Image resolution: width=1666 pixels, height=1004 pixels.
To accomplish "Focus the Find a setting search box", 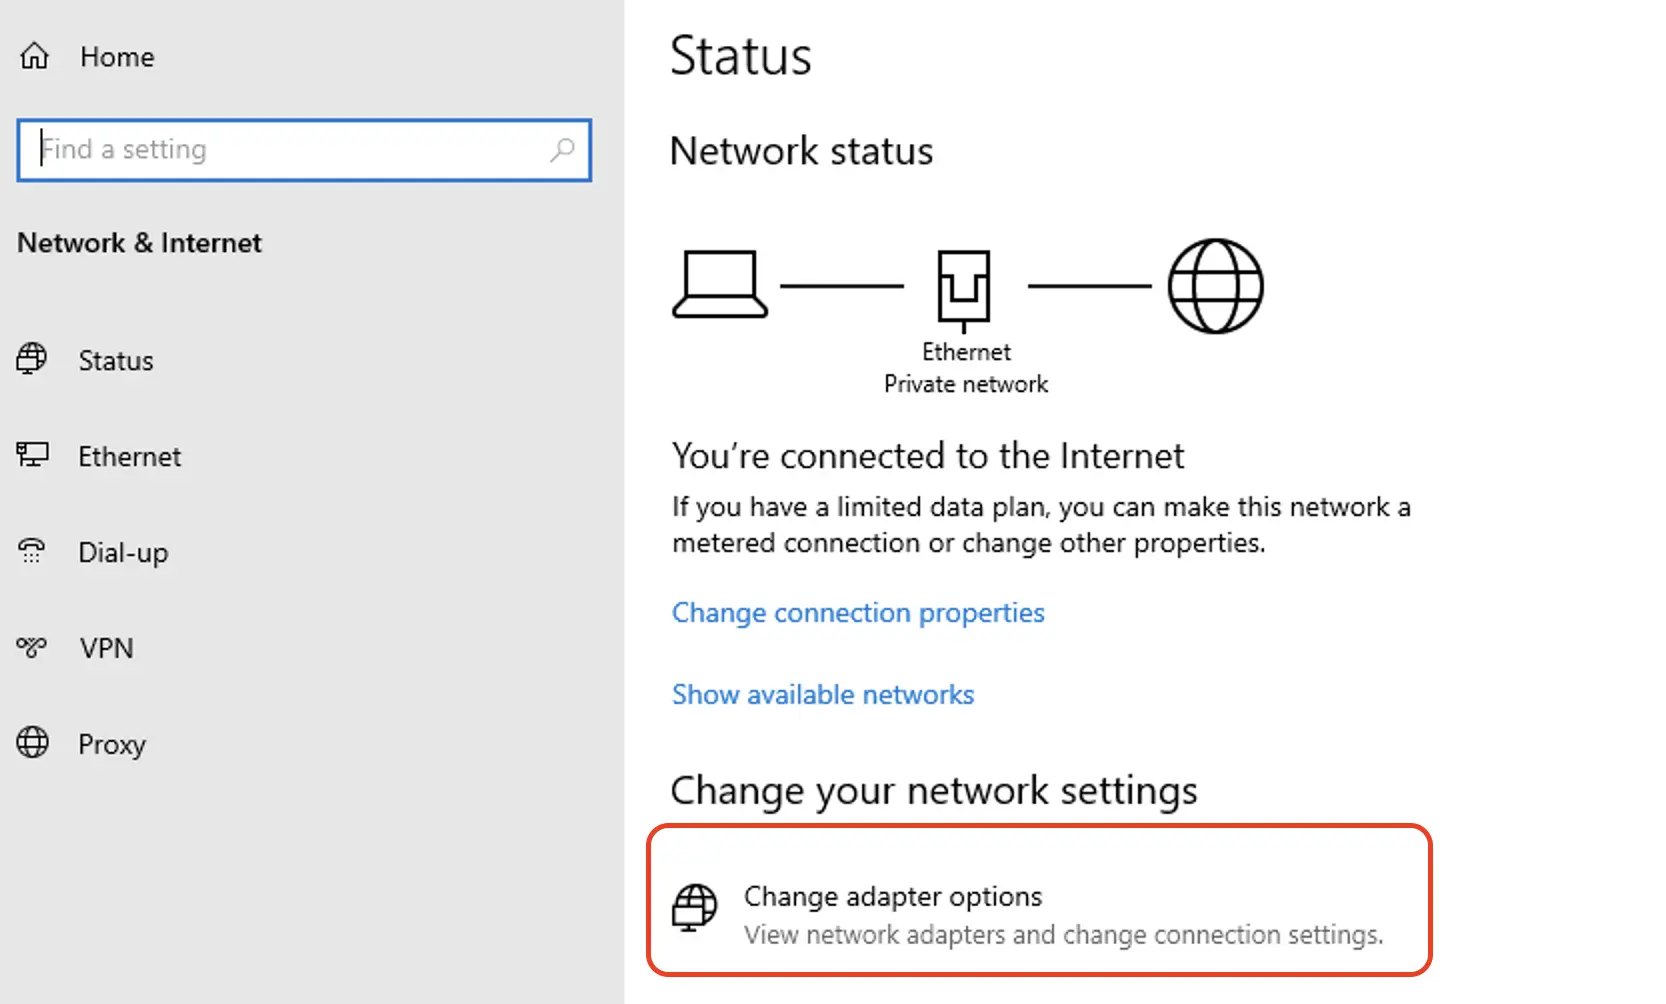I will pos(290,150).
